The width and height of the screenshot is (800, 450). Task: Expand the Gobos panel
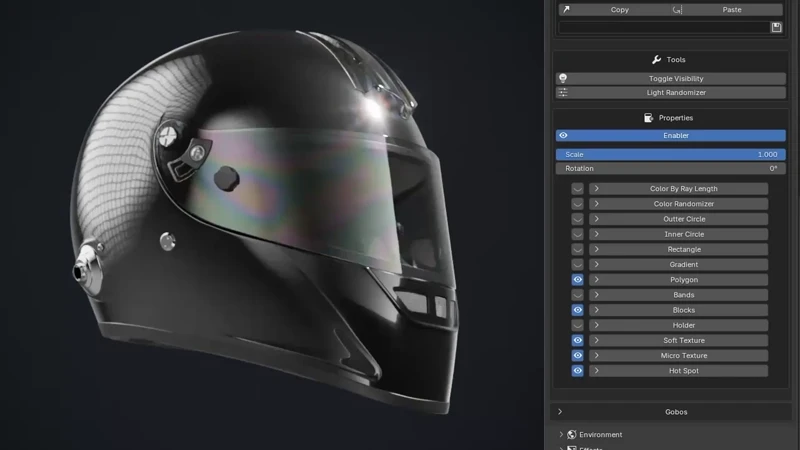click(560, 412)
